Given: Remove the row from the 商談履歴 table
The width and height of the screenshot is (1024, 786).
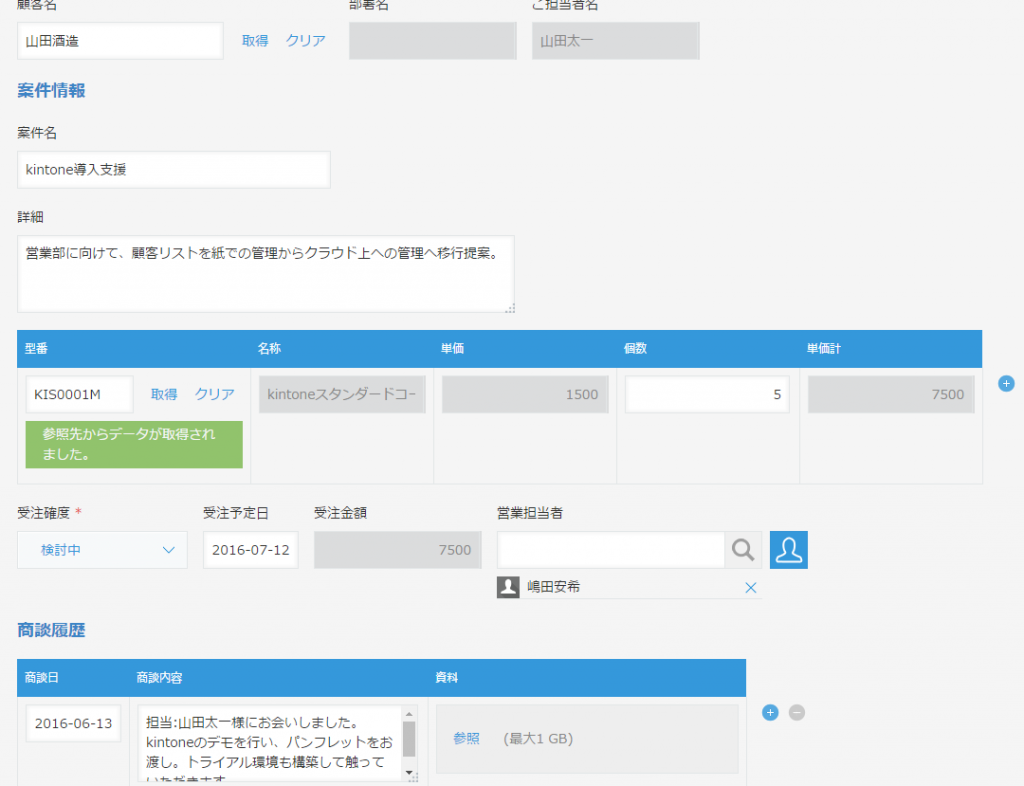Looking at the screenshot, I should pos(796,712).
